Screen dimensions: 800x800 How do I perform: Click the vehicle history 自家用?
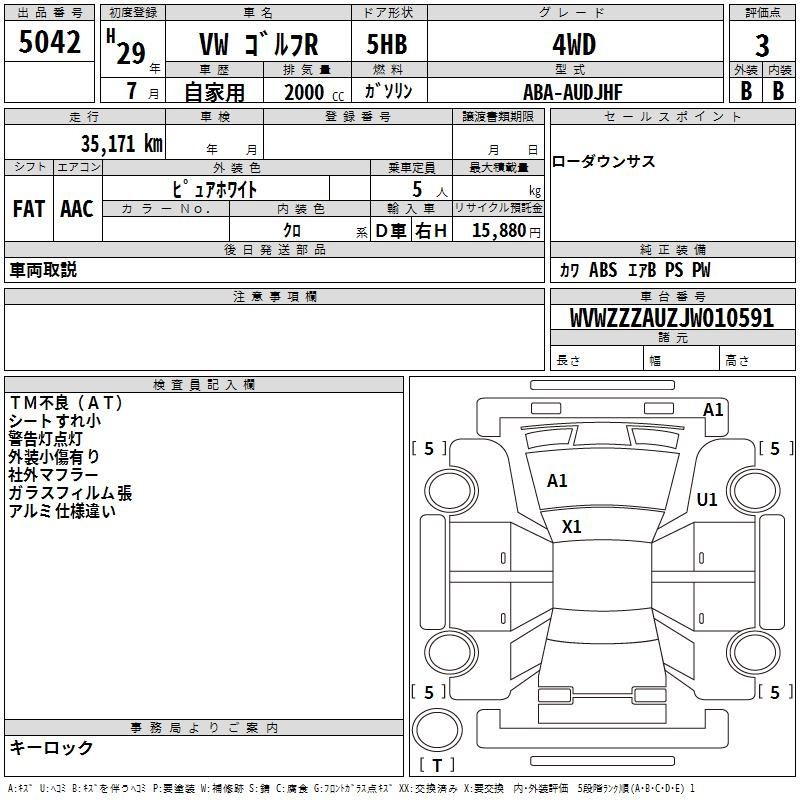[214, 92]
